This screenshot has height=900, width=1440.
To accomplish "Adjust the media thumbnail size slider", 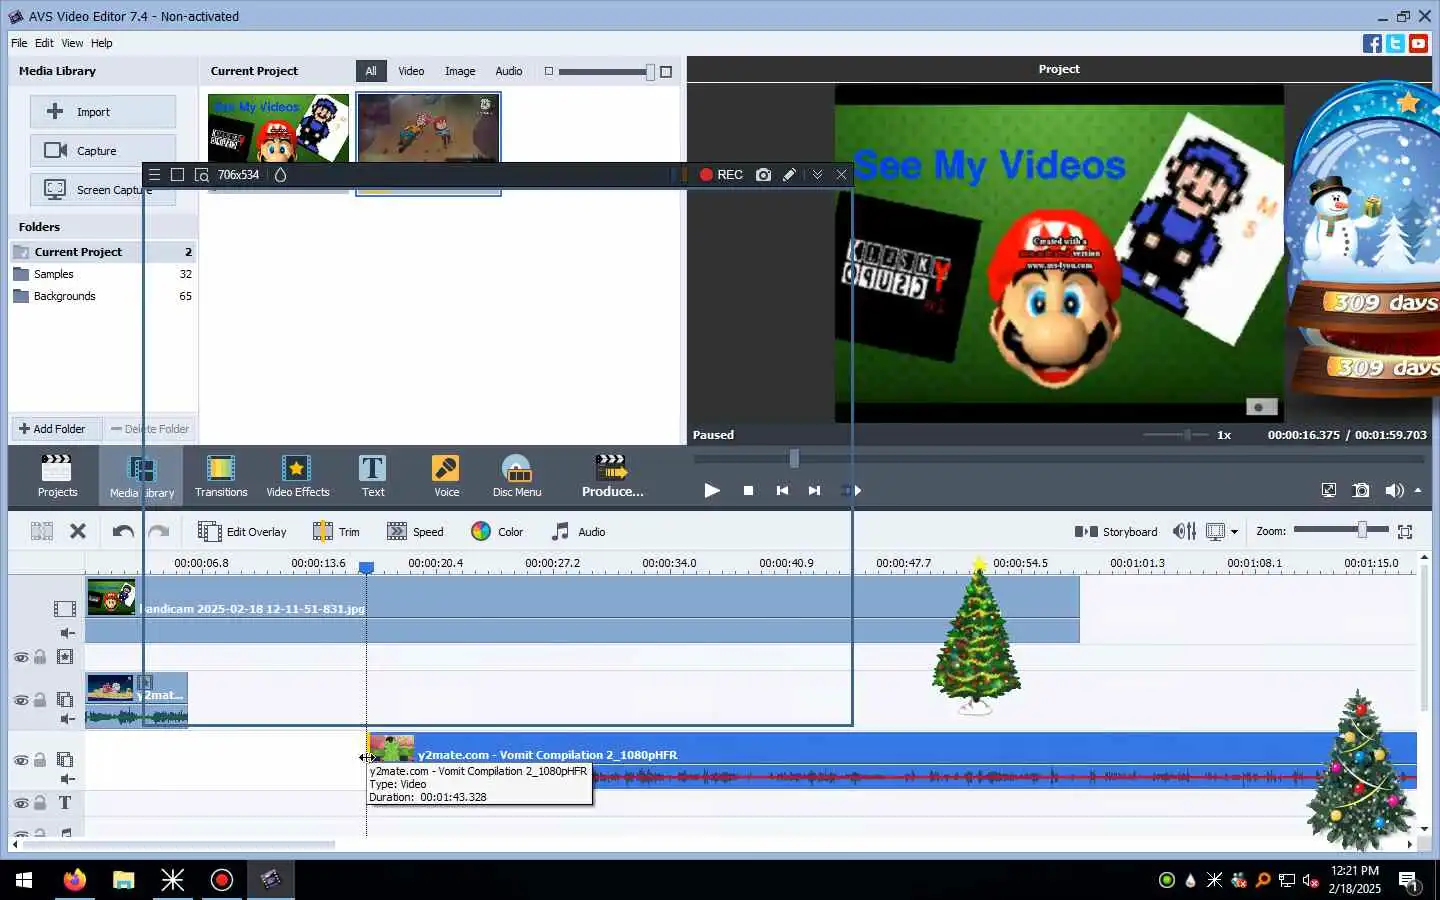I will (650, 71).
